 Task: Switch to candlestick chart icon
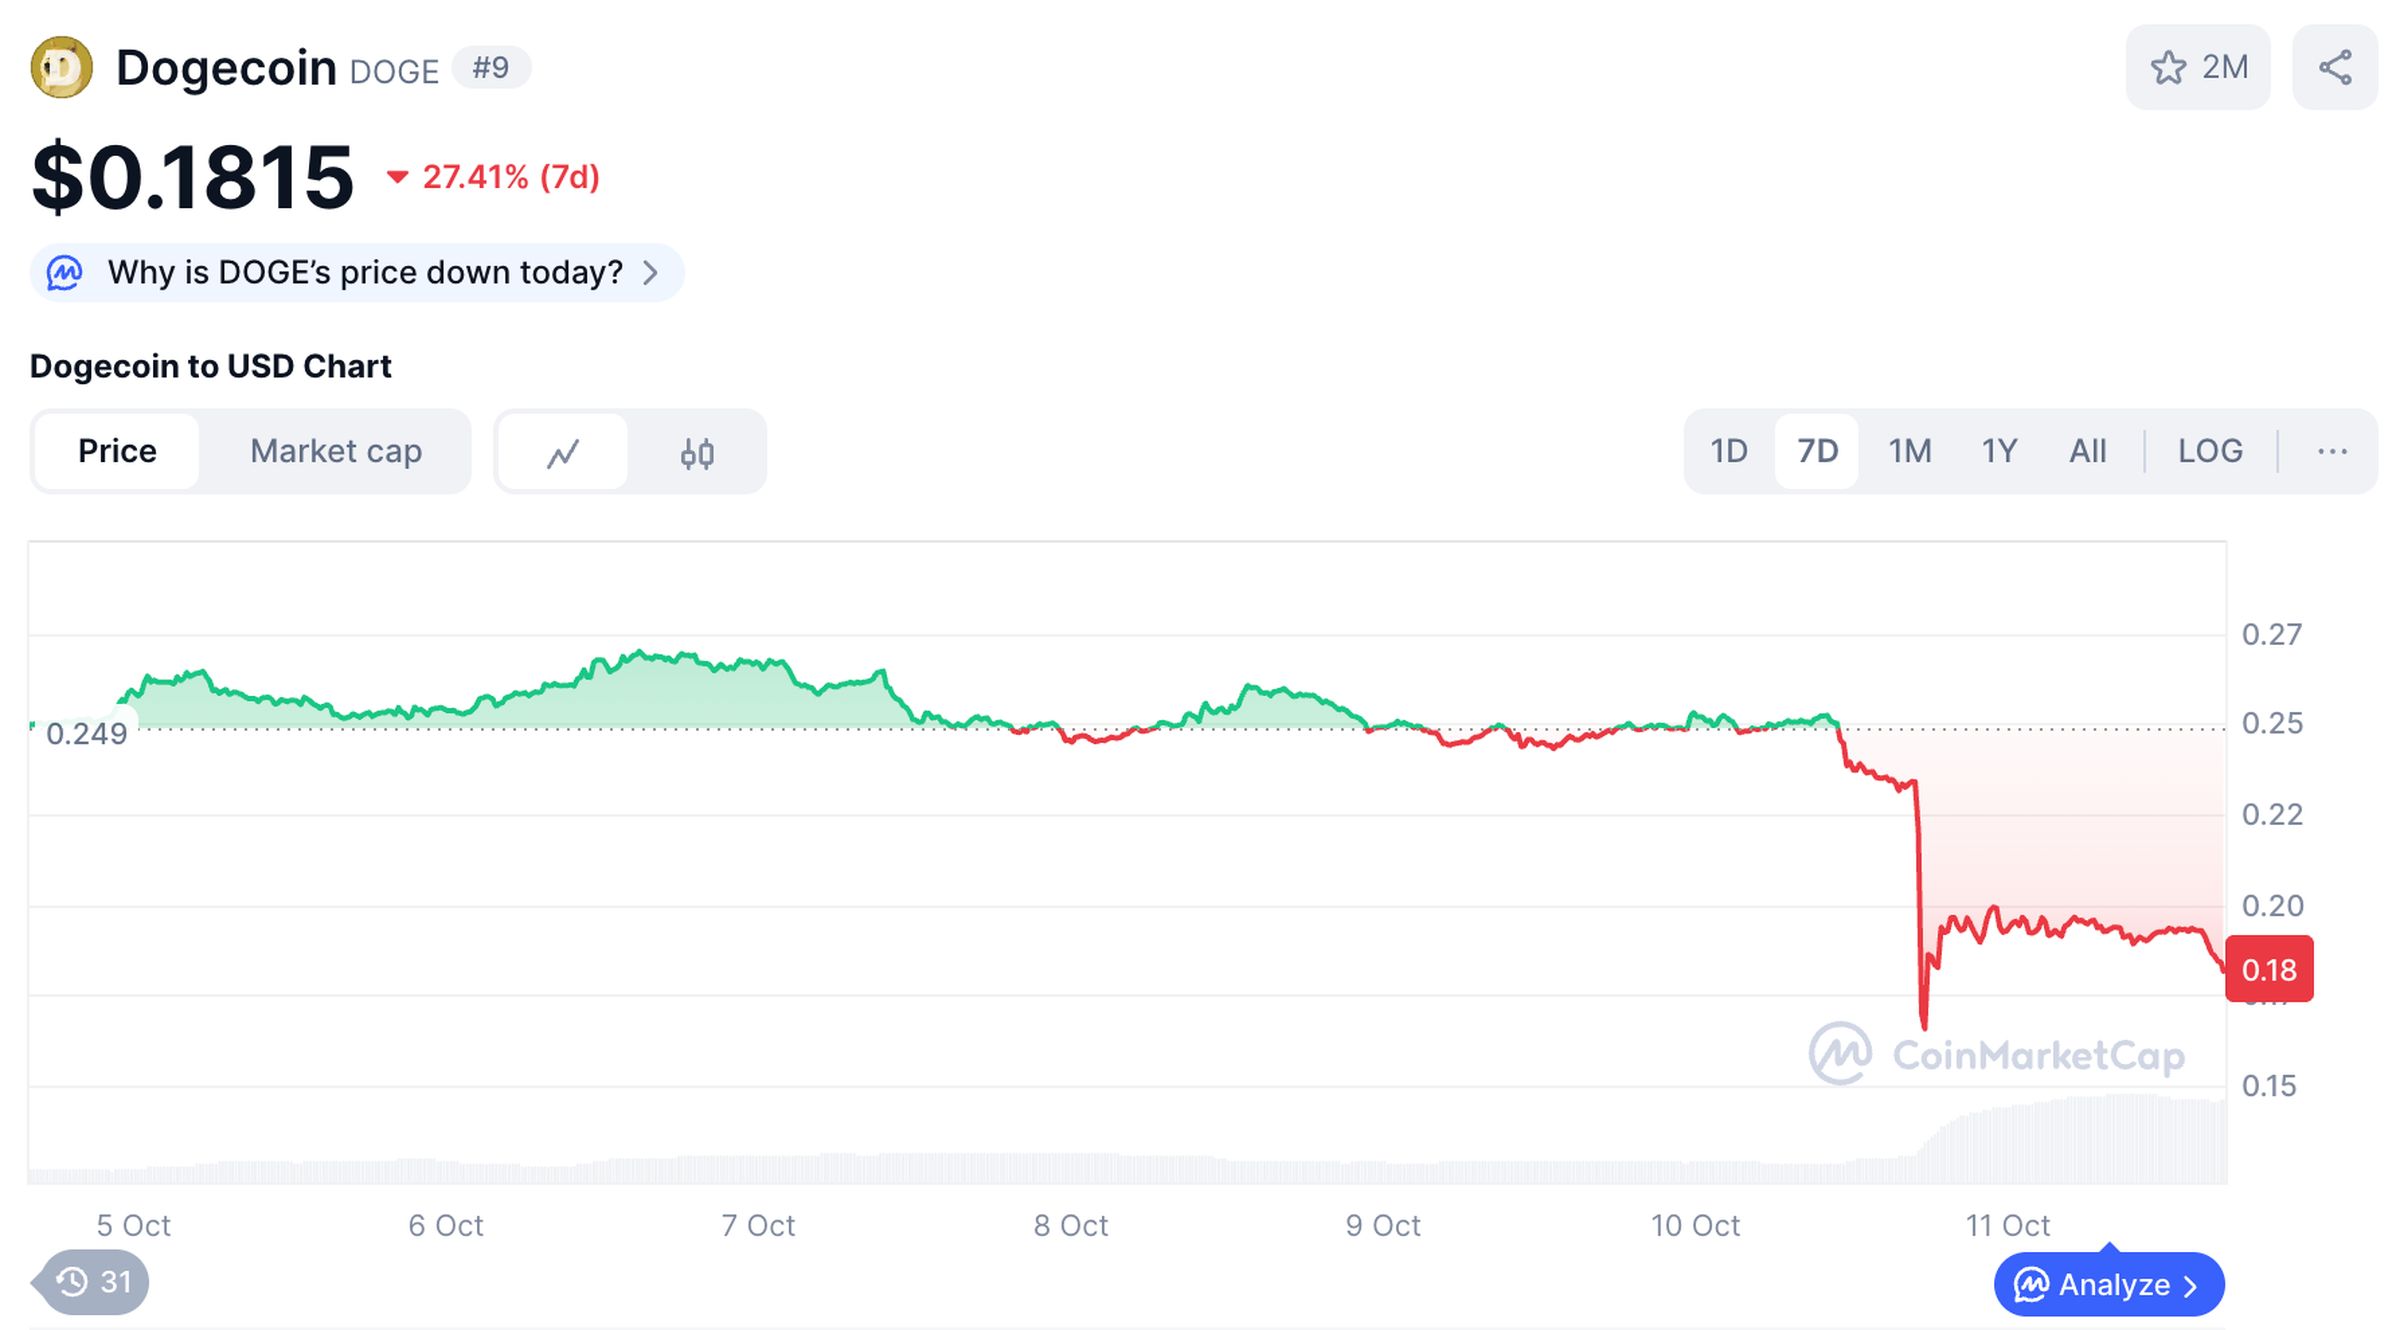[697, 453]
